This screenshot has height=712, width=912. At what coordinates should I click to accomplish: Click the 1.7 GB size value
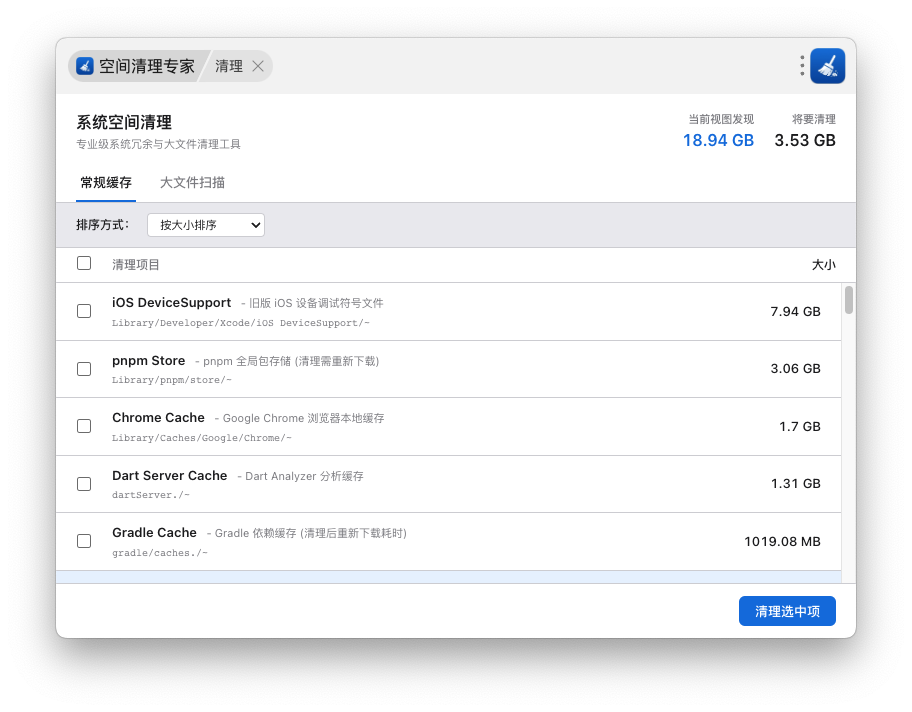800,426
